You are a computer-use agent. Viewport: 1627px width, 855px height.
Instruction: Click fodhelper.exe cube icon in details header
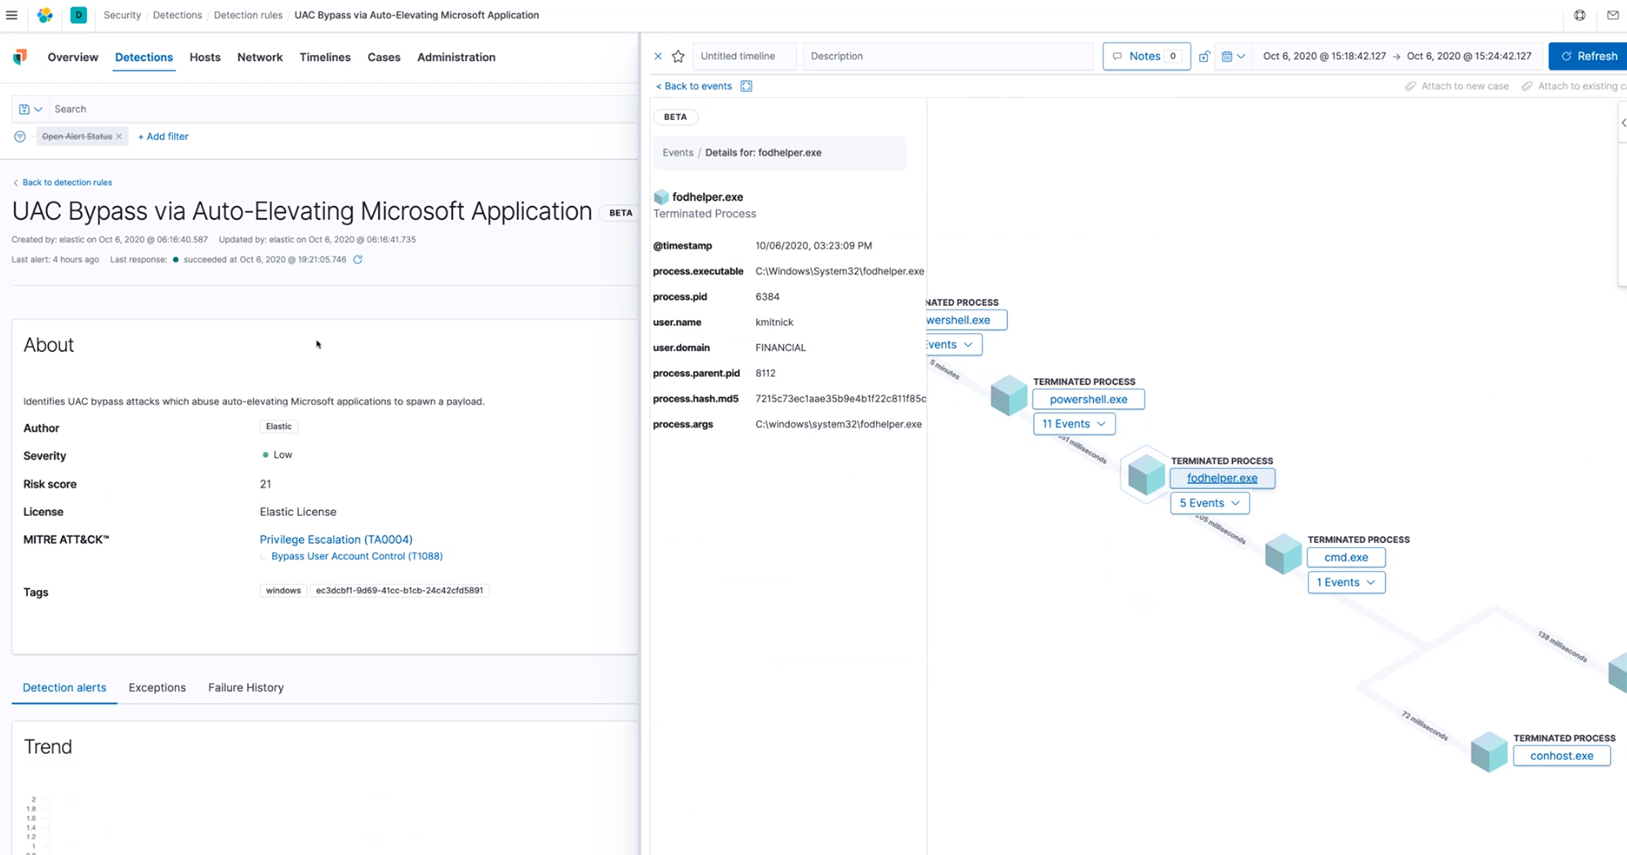[x=661, y=197]
